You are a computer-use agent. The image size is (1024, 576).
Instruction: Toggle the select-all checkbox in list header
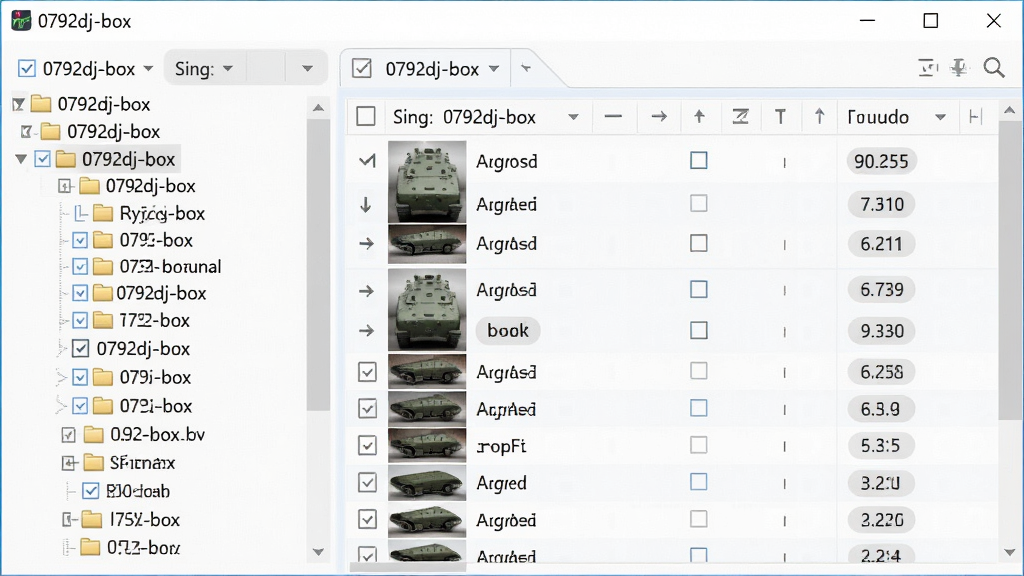366,117
